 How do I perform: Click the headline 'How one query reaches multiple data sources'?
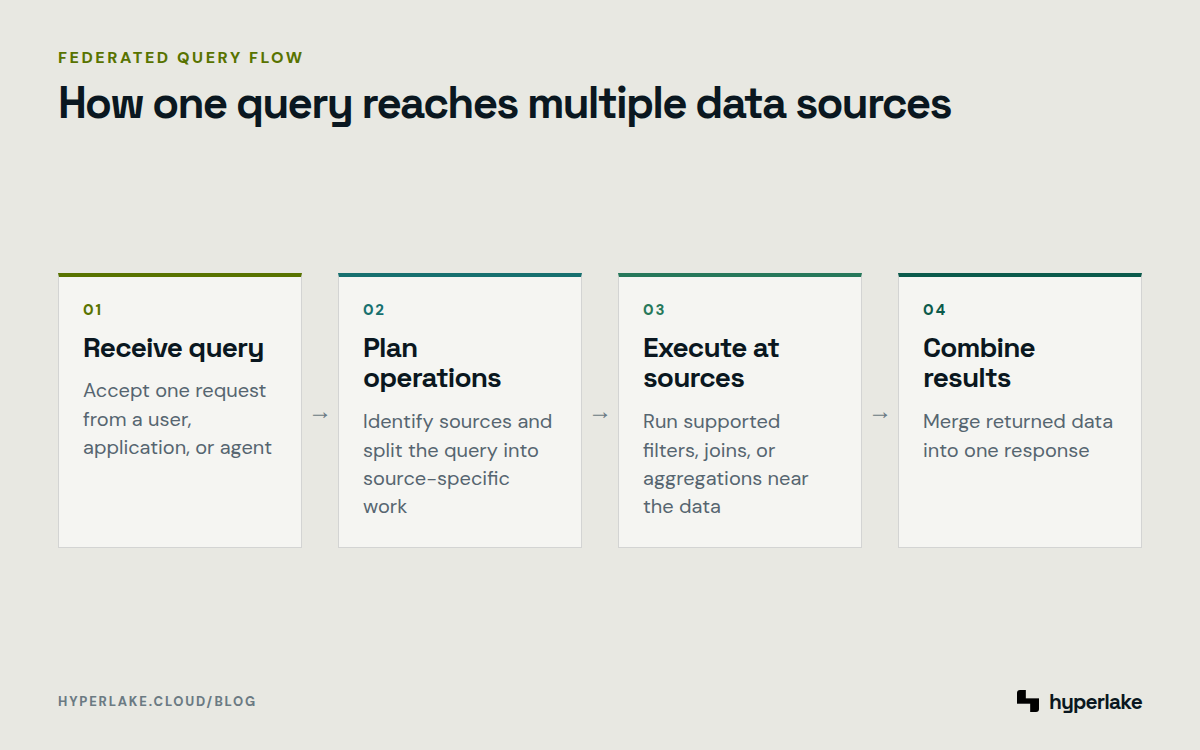pos(505,104)
